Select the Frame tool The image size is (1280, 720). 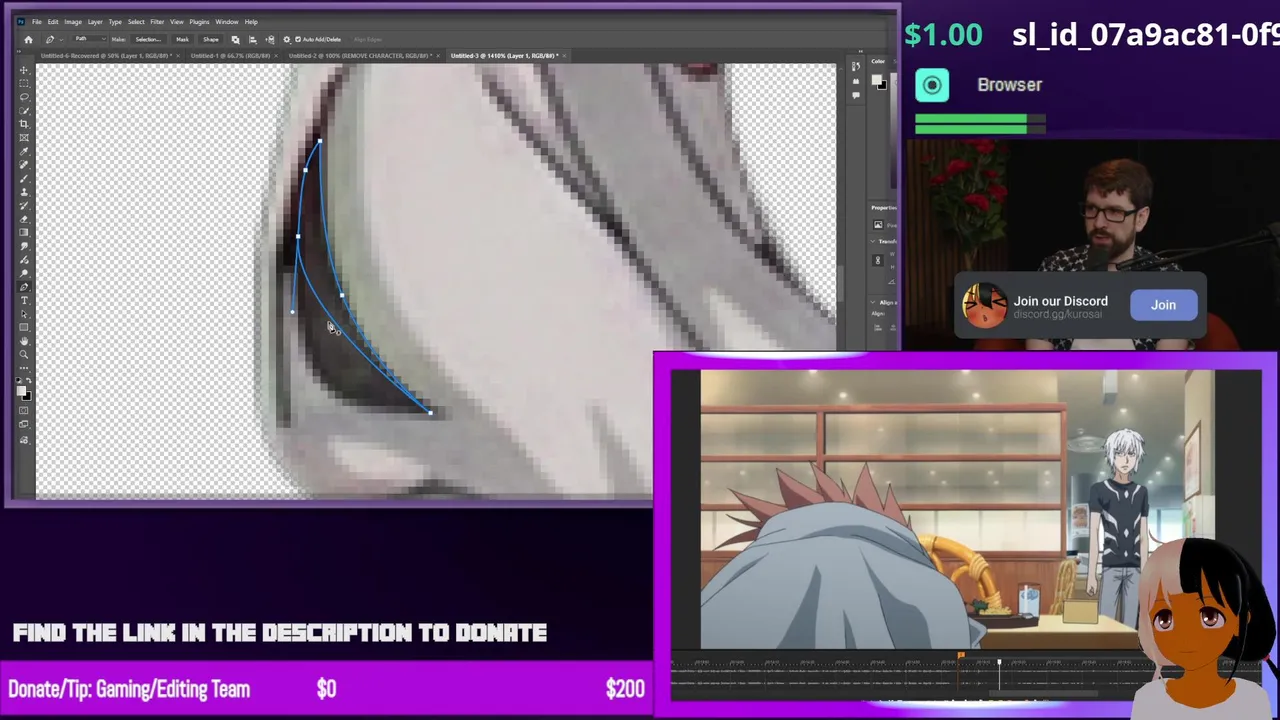pyautogui.click(x=24, y=138)
